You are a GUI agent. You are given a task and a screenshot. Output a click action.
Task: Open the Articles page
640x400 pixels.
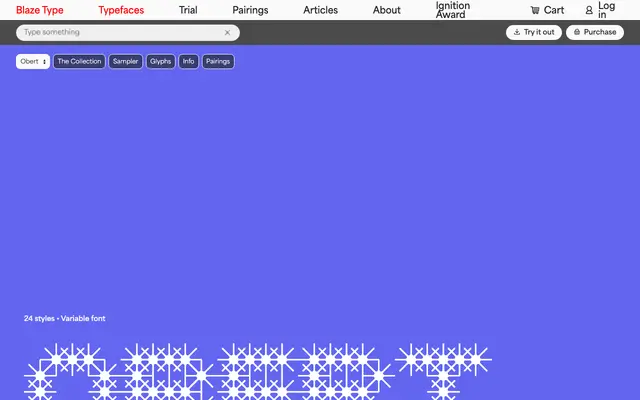[320, 10]
